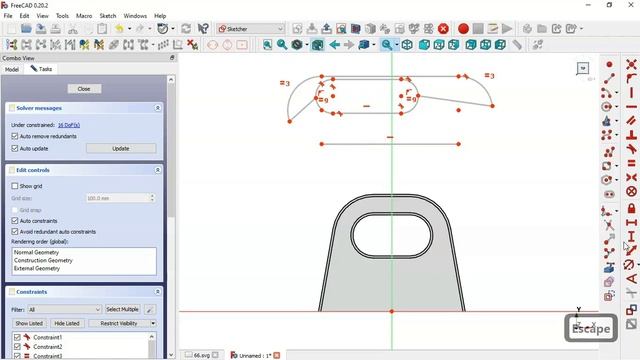Click the Close button in Tasks
Viewport: 640px width, 360px height.
click(x=84, y=89)
